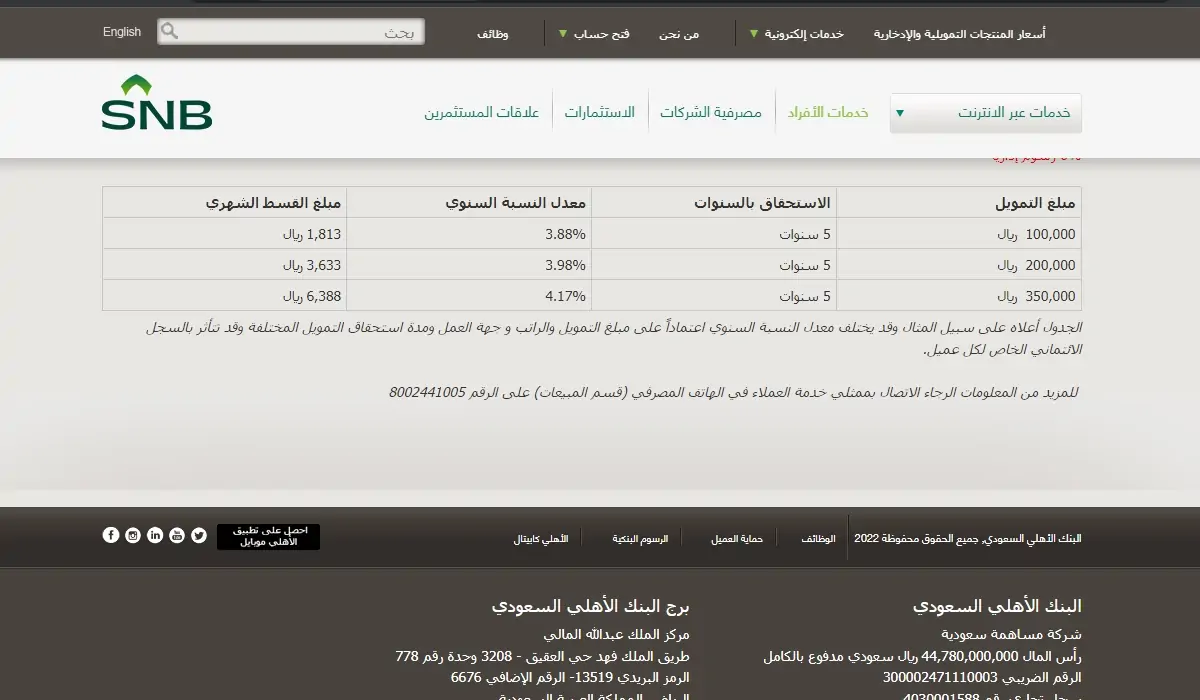Open the علاقات المستثمرين menu
1200x700 pixels.
482,113
